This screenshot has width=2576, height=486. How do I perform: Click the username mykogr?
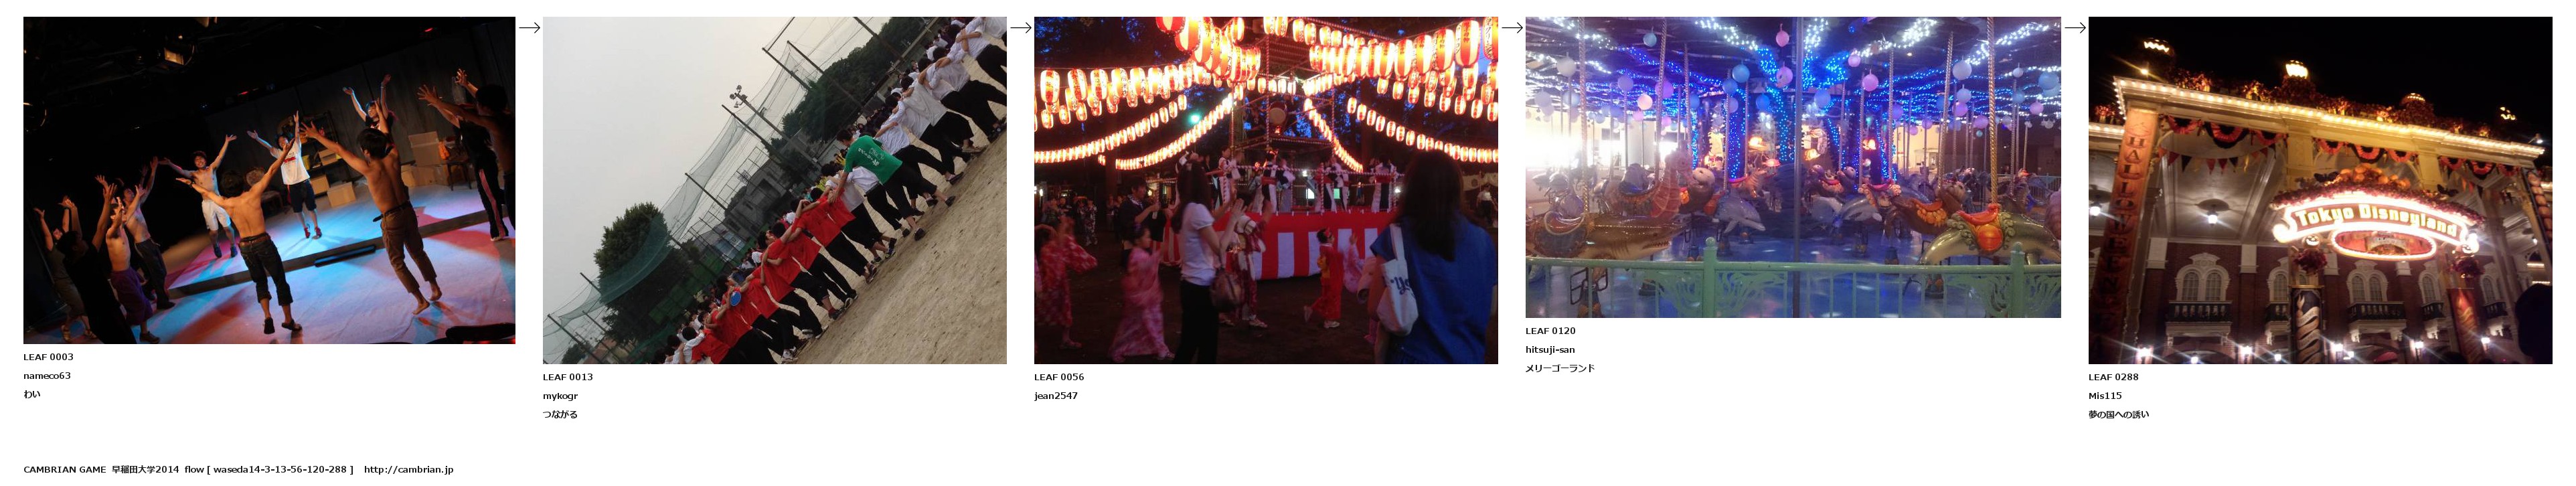560,396
